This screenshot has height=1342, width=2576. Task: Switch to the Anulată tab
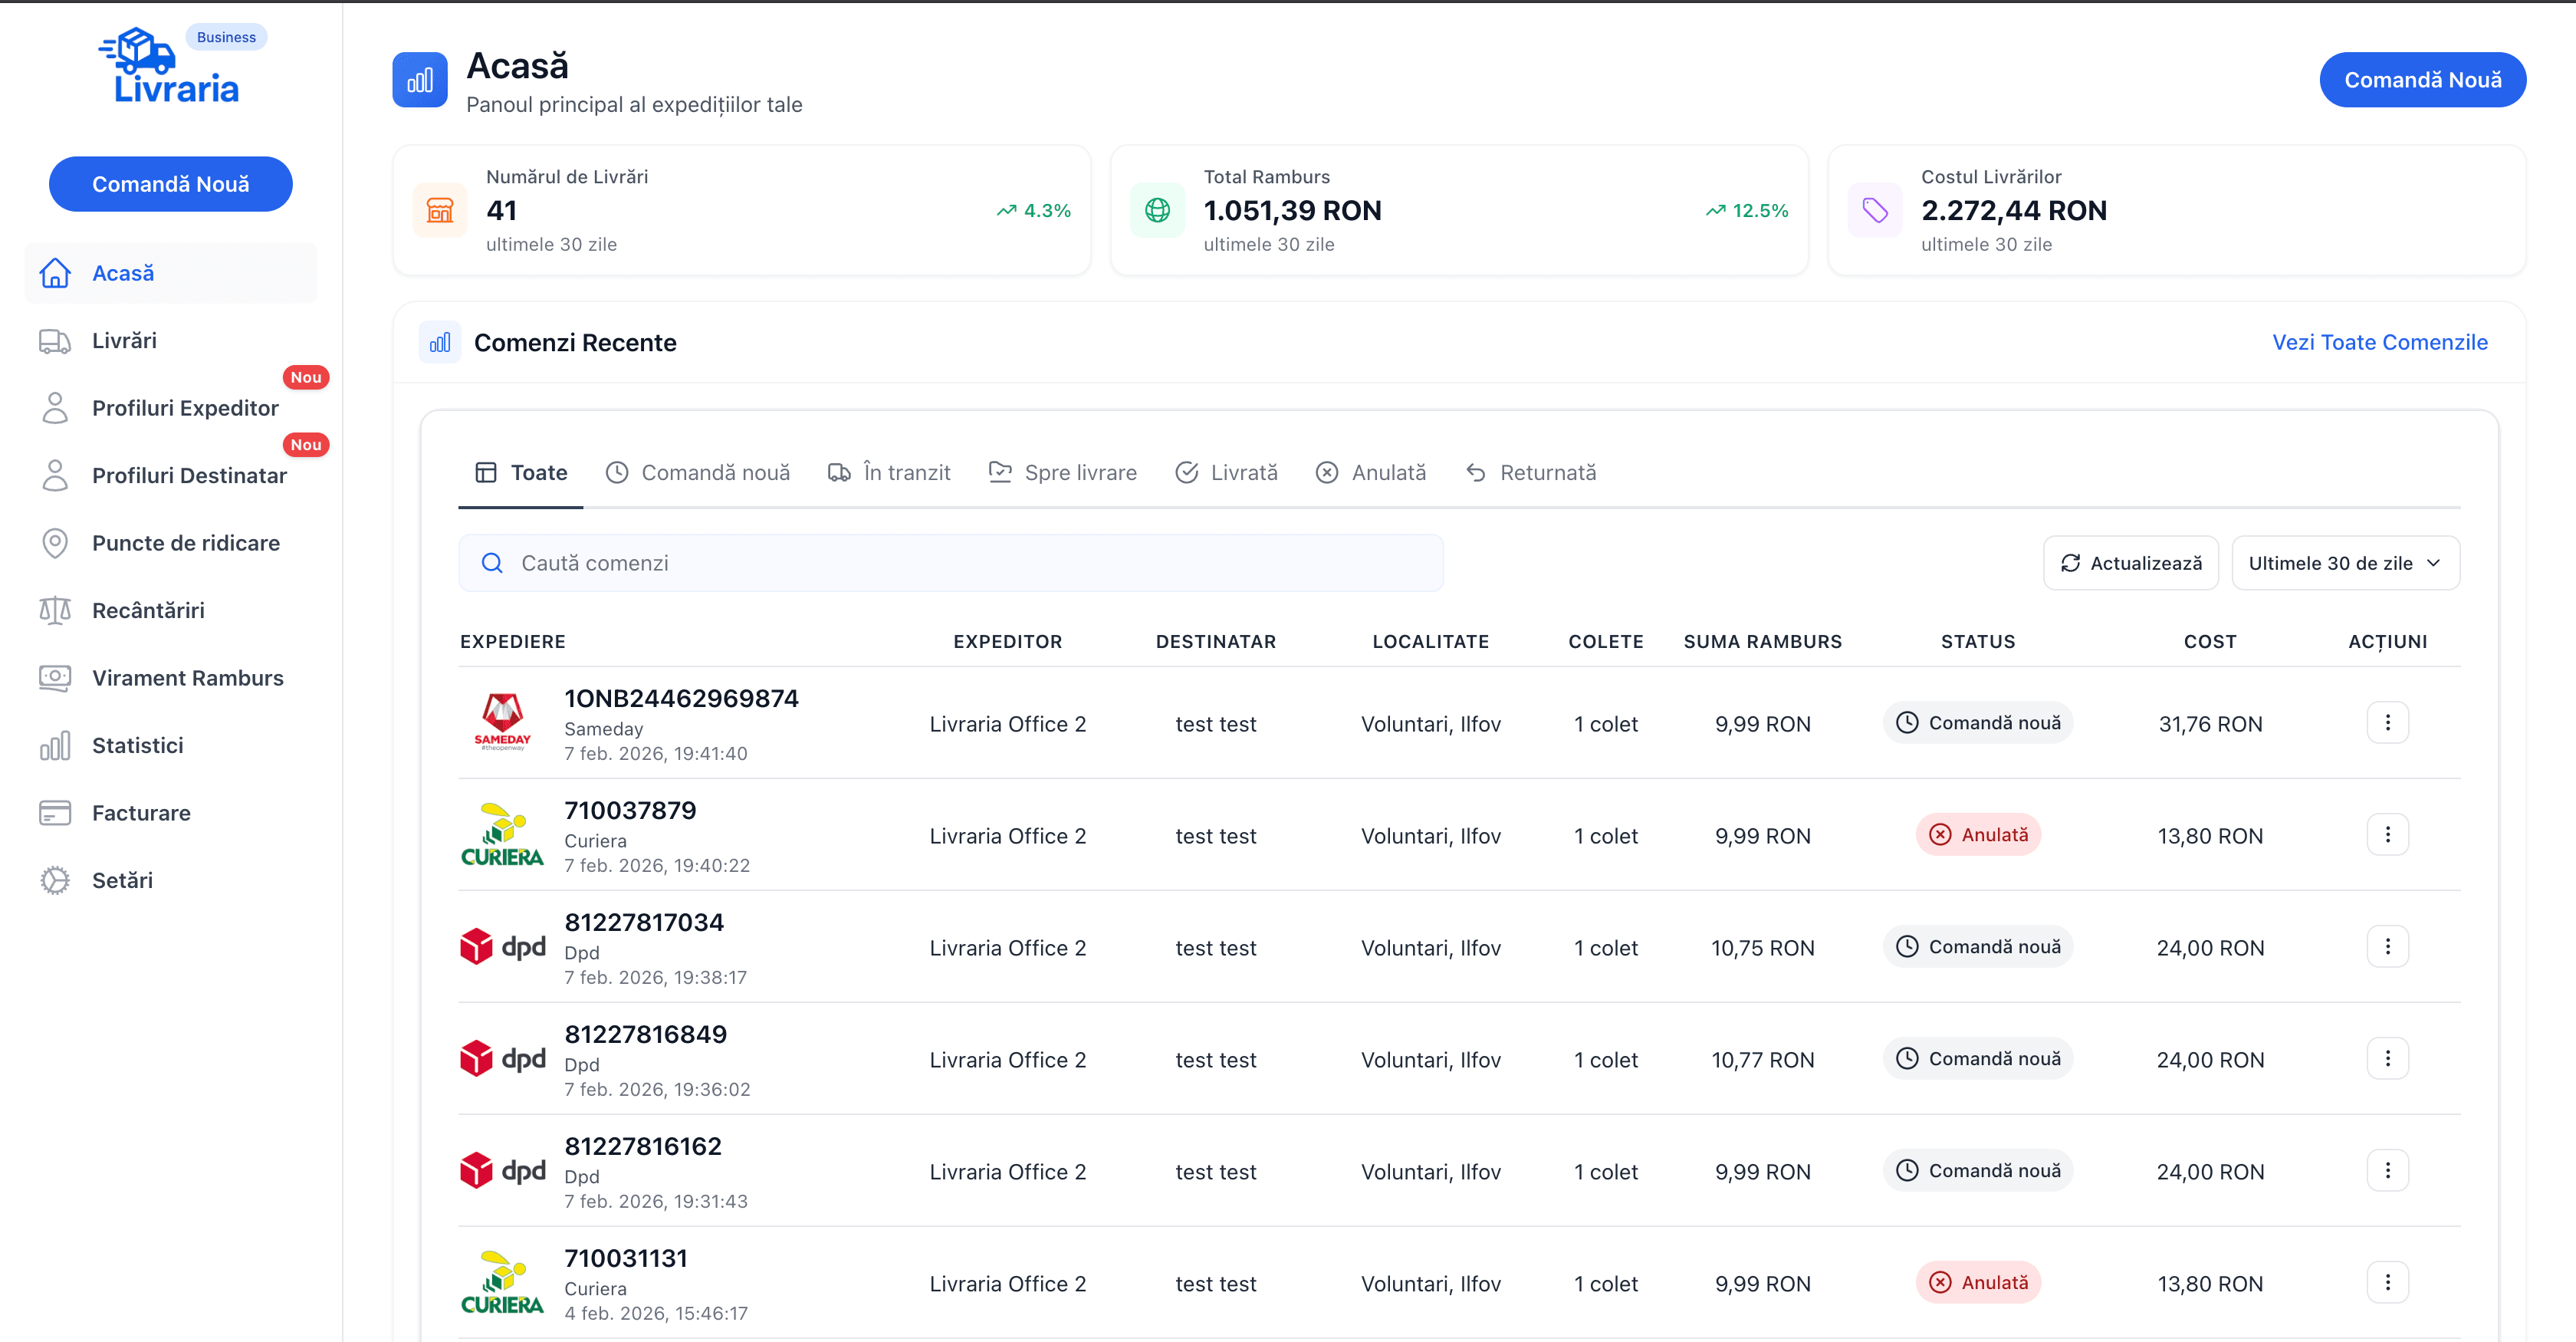click(1370, 472)
